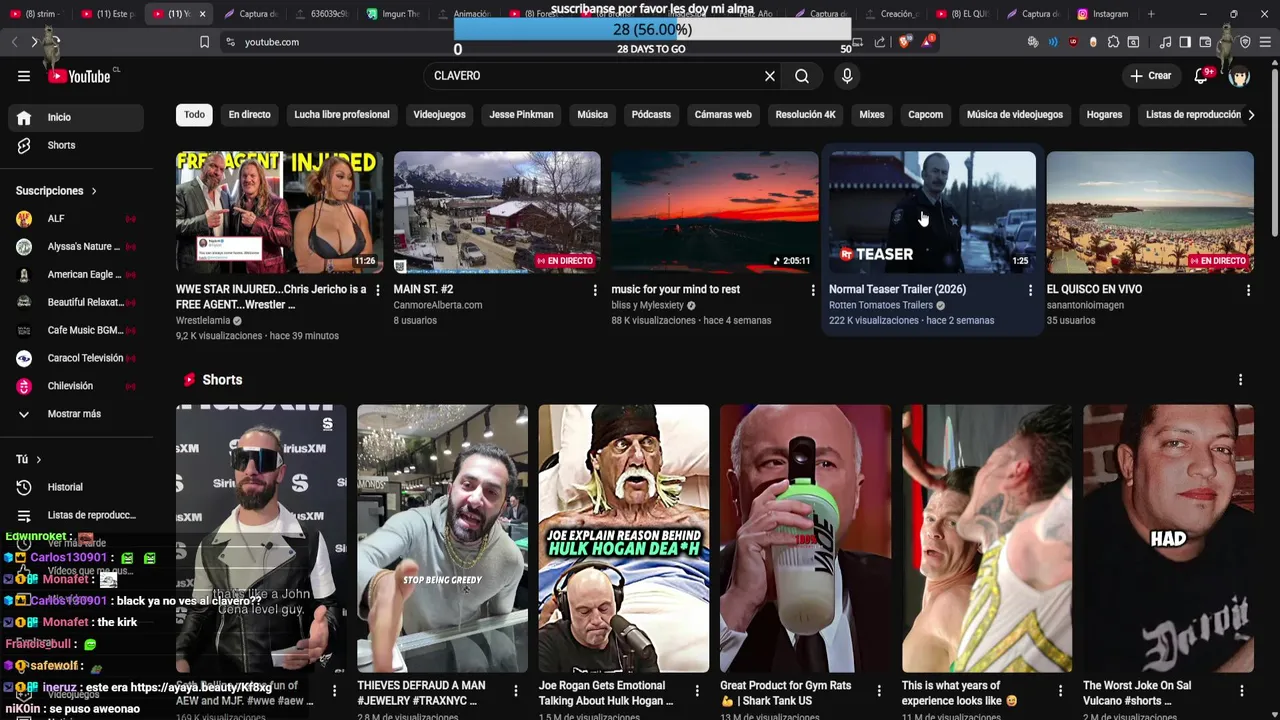
Task: Click the Crear button
Action: pyautogui.click(x=1150, y=76)
